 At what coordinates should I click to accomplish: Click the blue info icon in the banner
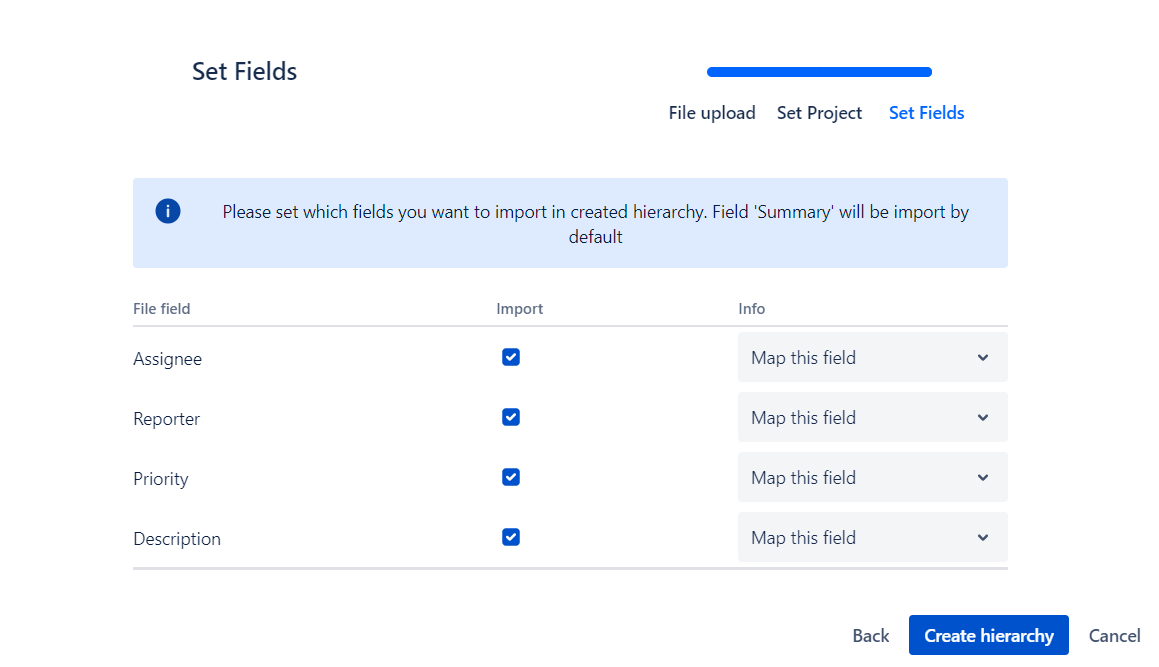coord(168,211)
